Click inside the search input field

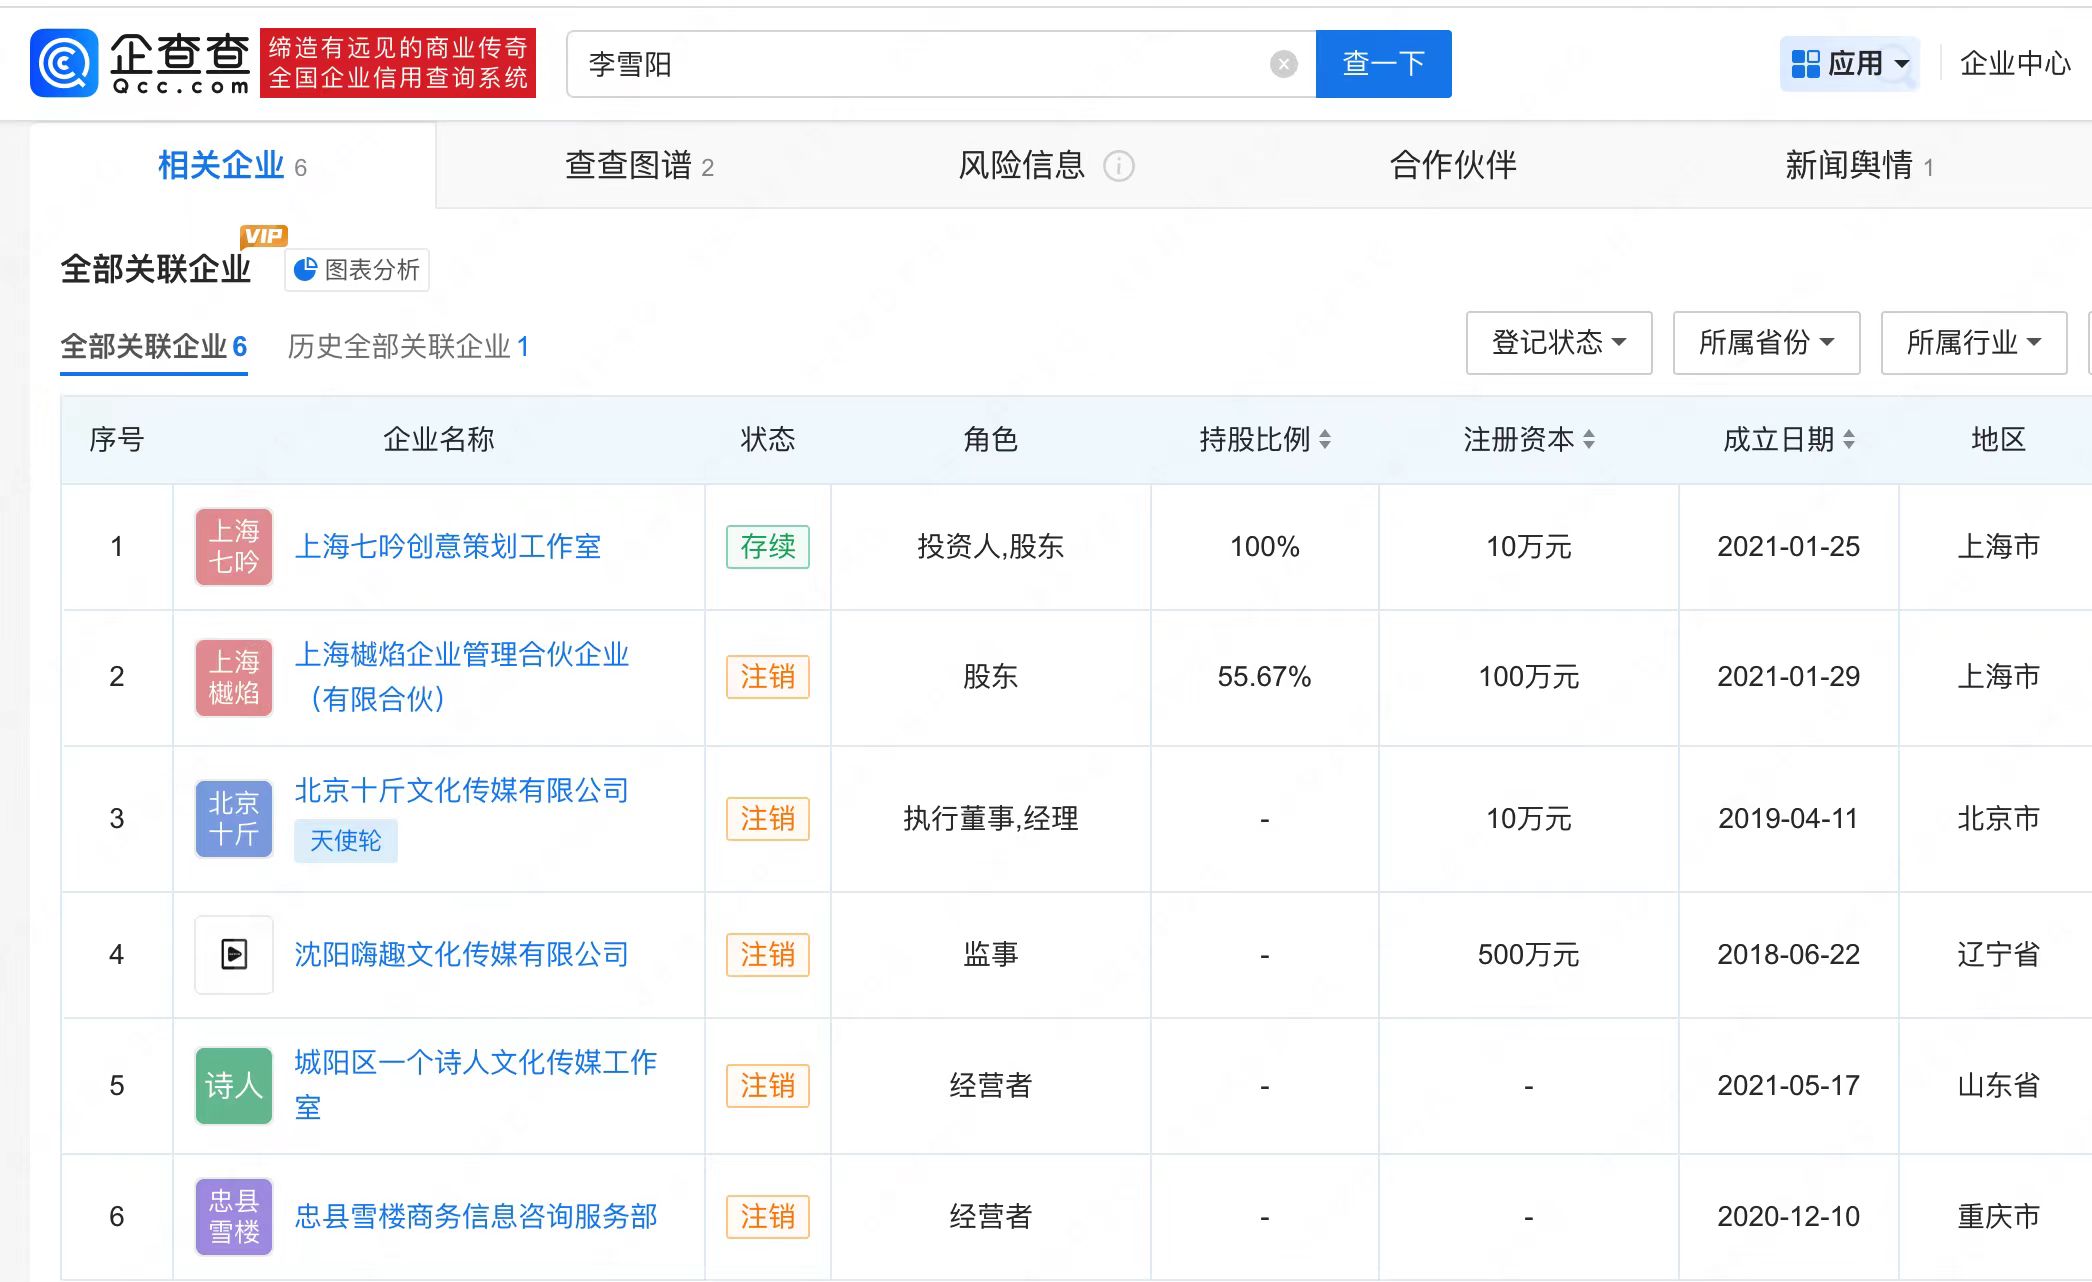pyautogui.click(x=900, y=63)
